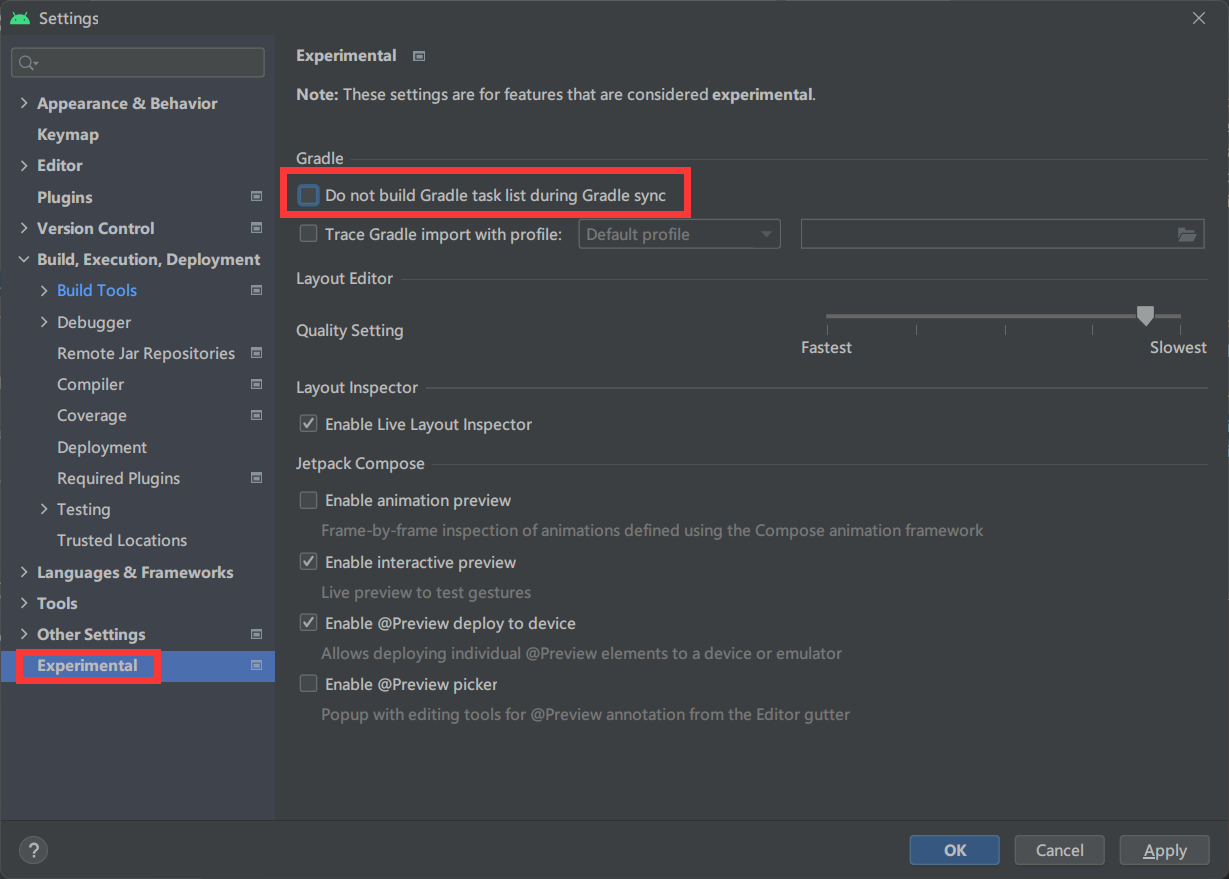
Task: Enable Do not build Gradle task list checkbox
Action: pyautogui.click(x=309, y=196)
